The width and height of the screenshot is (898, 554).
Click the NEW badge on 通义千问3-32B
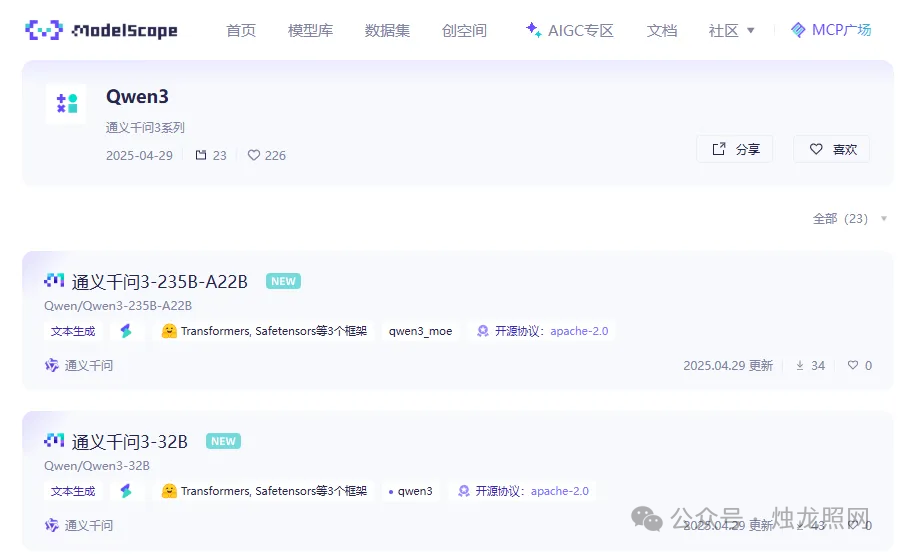[223, 441]
